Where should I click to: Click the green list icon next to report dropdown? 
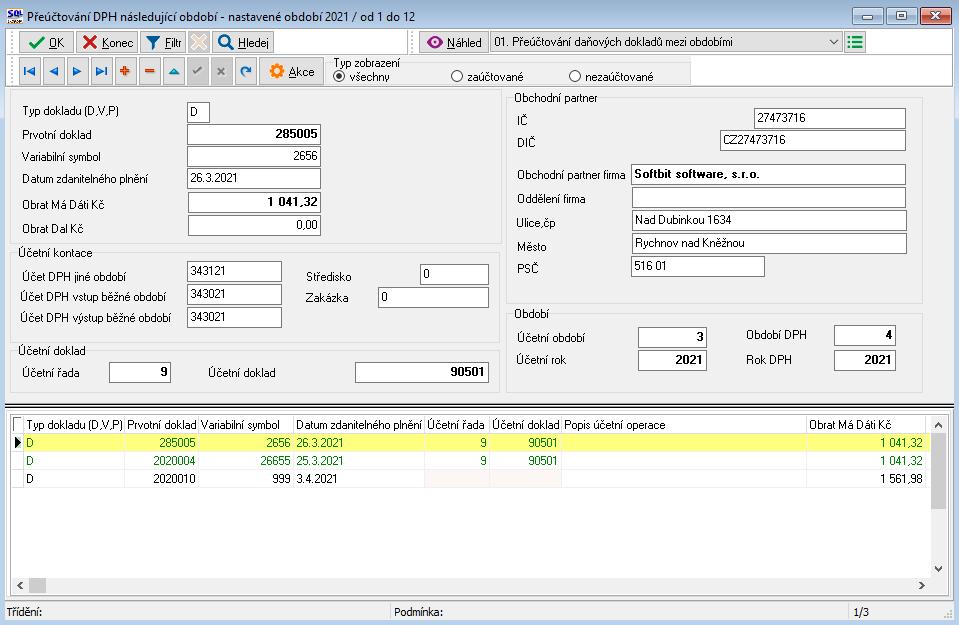pyautogui.click(x=855, y=42)
